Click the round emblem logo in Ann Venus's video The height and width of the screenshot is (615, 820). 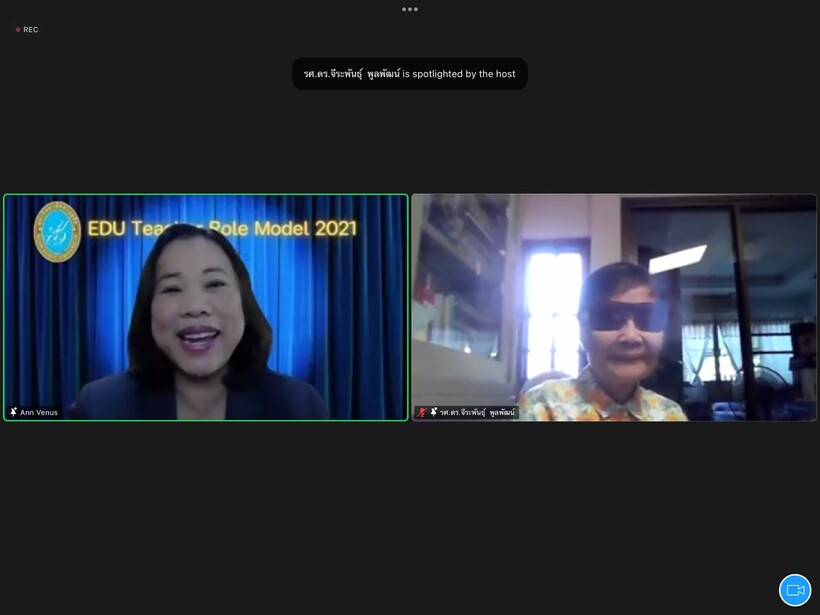(57, 232)
